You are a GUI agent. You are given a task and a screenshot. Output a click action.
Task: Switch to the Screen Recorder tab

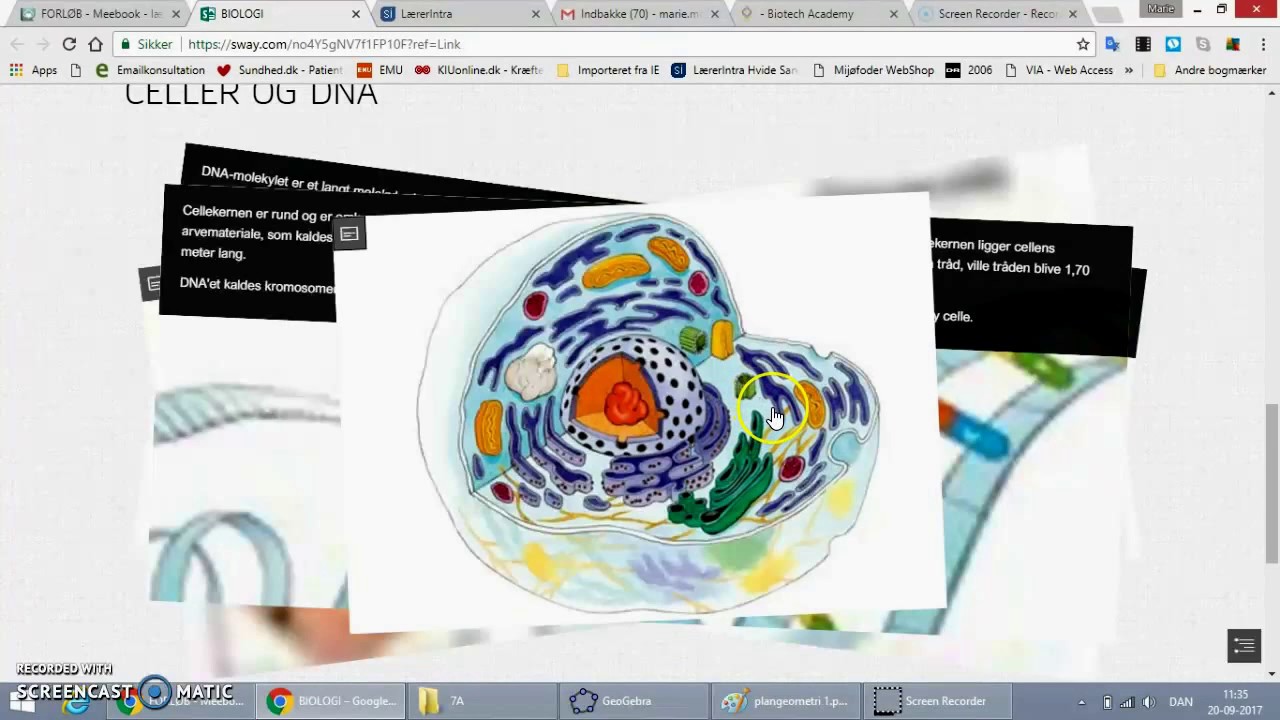coord(998,14)
